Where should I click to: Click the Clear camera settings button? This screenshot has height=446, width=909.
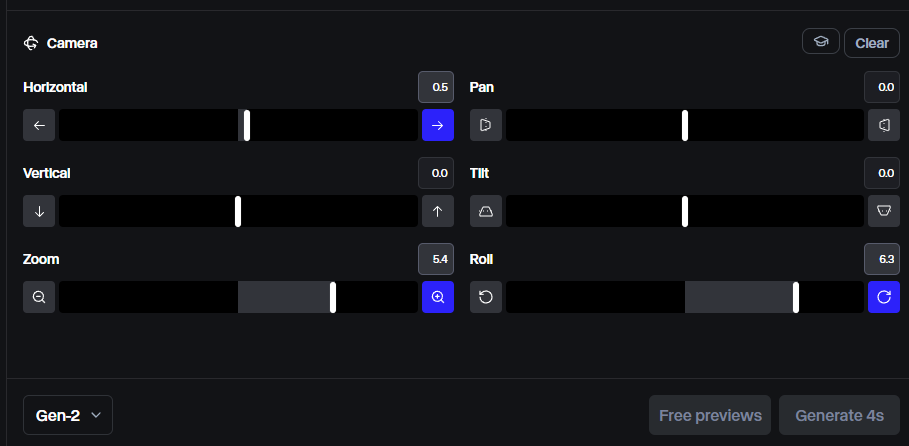coord(872,43)
